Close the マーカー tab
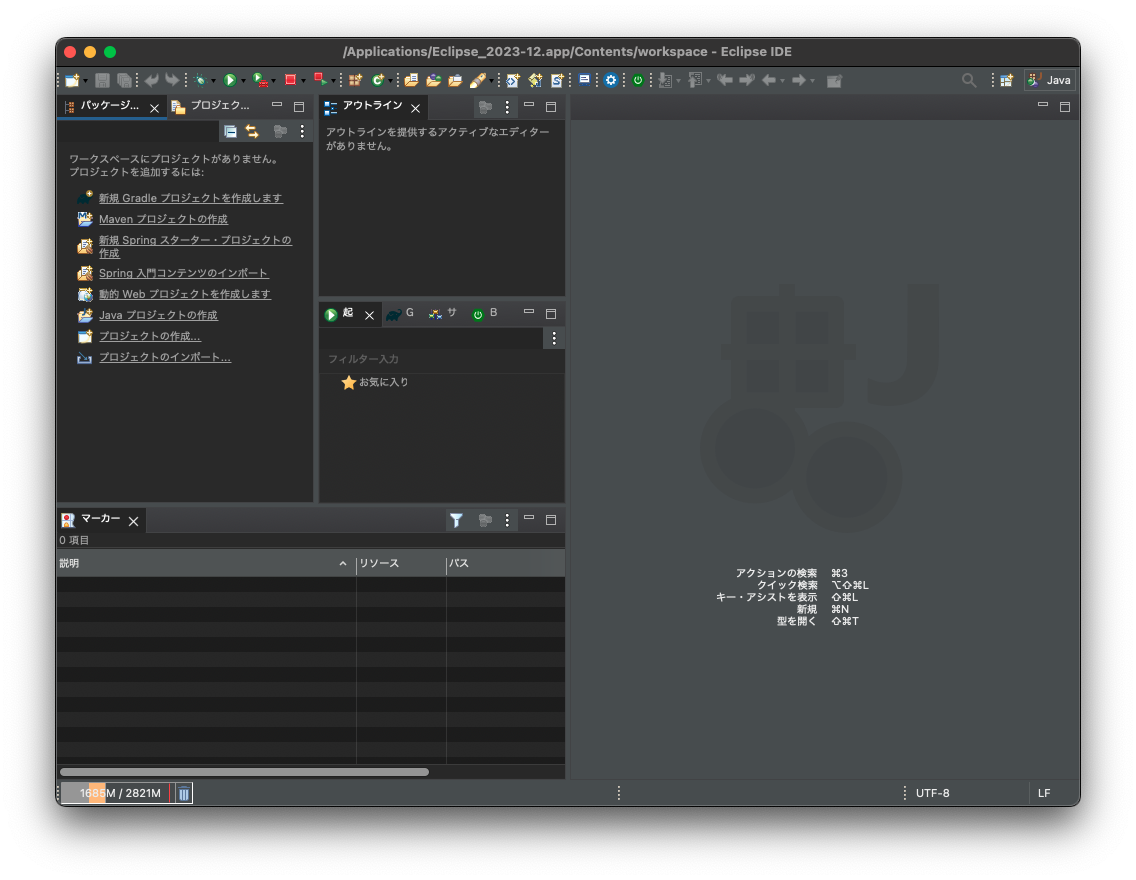 pyautogui.click(x=133, y=521)
